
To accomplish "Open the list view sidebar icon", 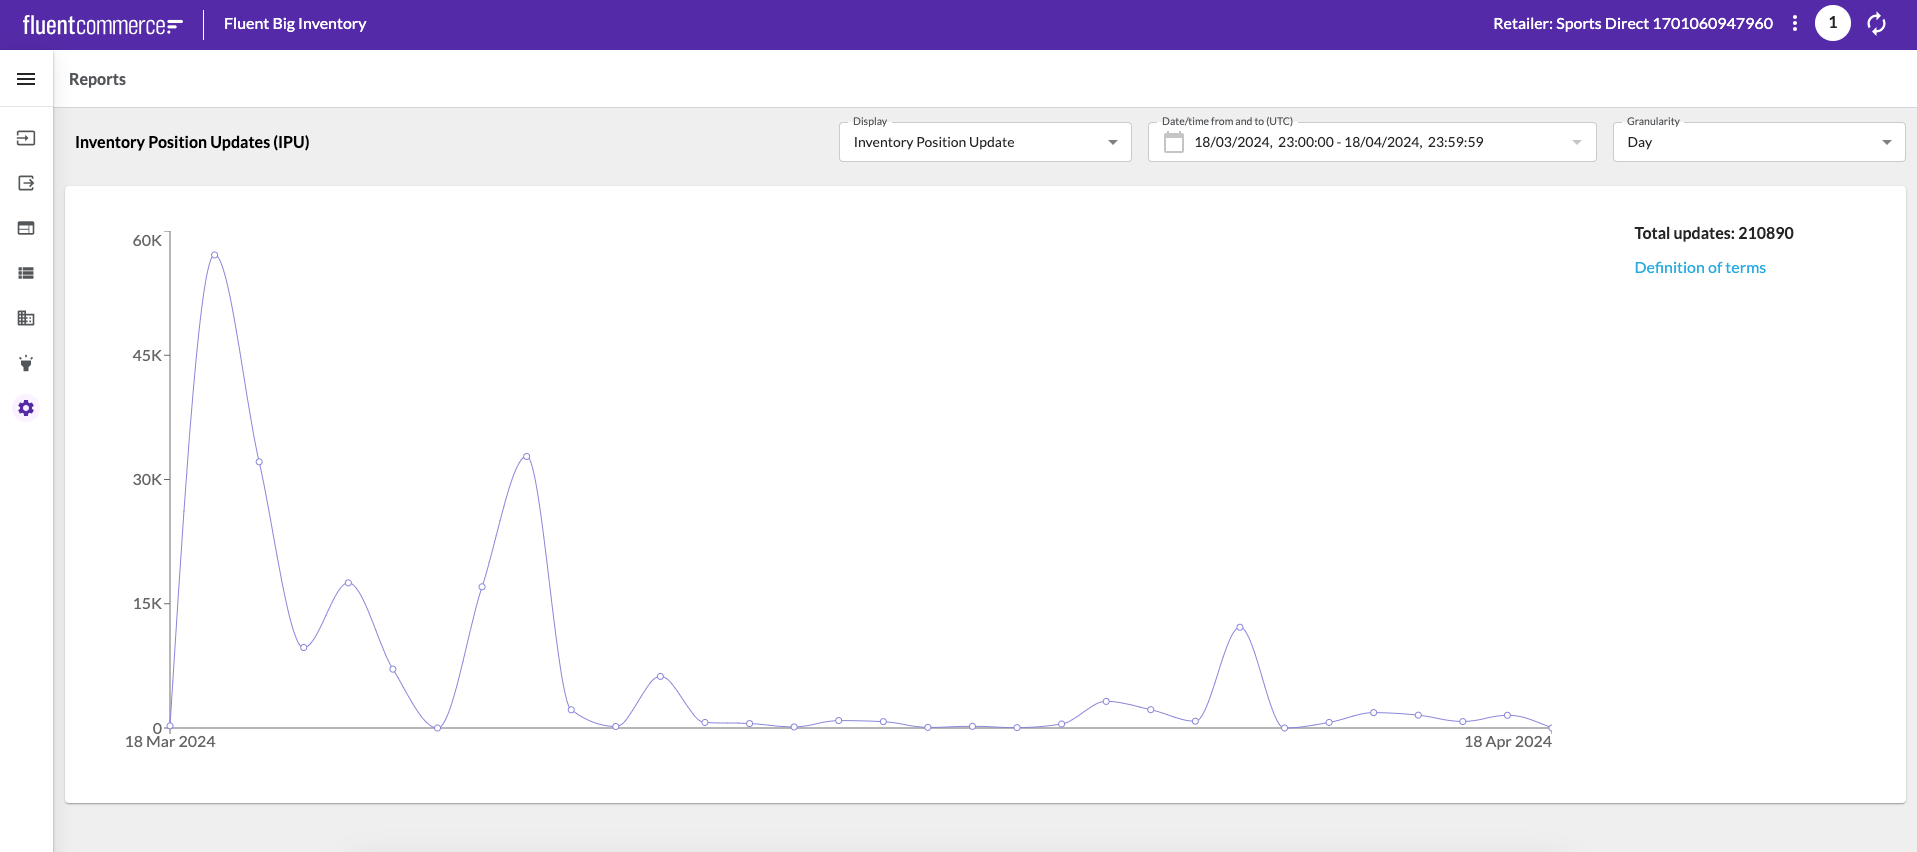I will 26,273.
